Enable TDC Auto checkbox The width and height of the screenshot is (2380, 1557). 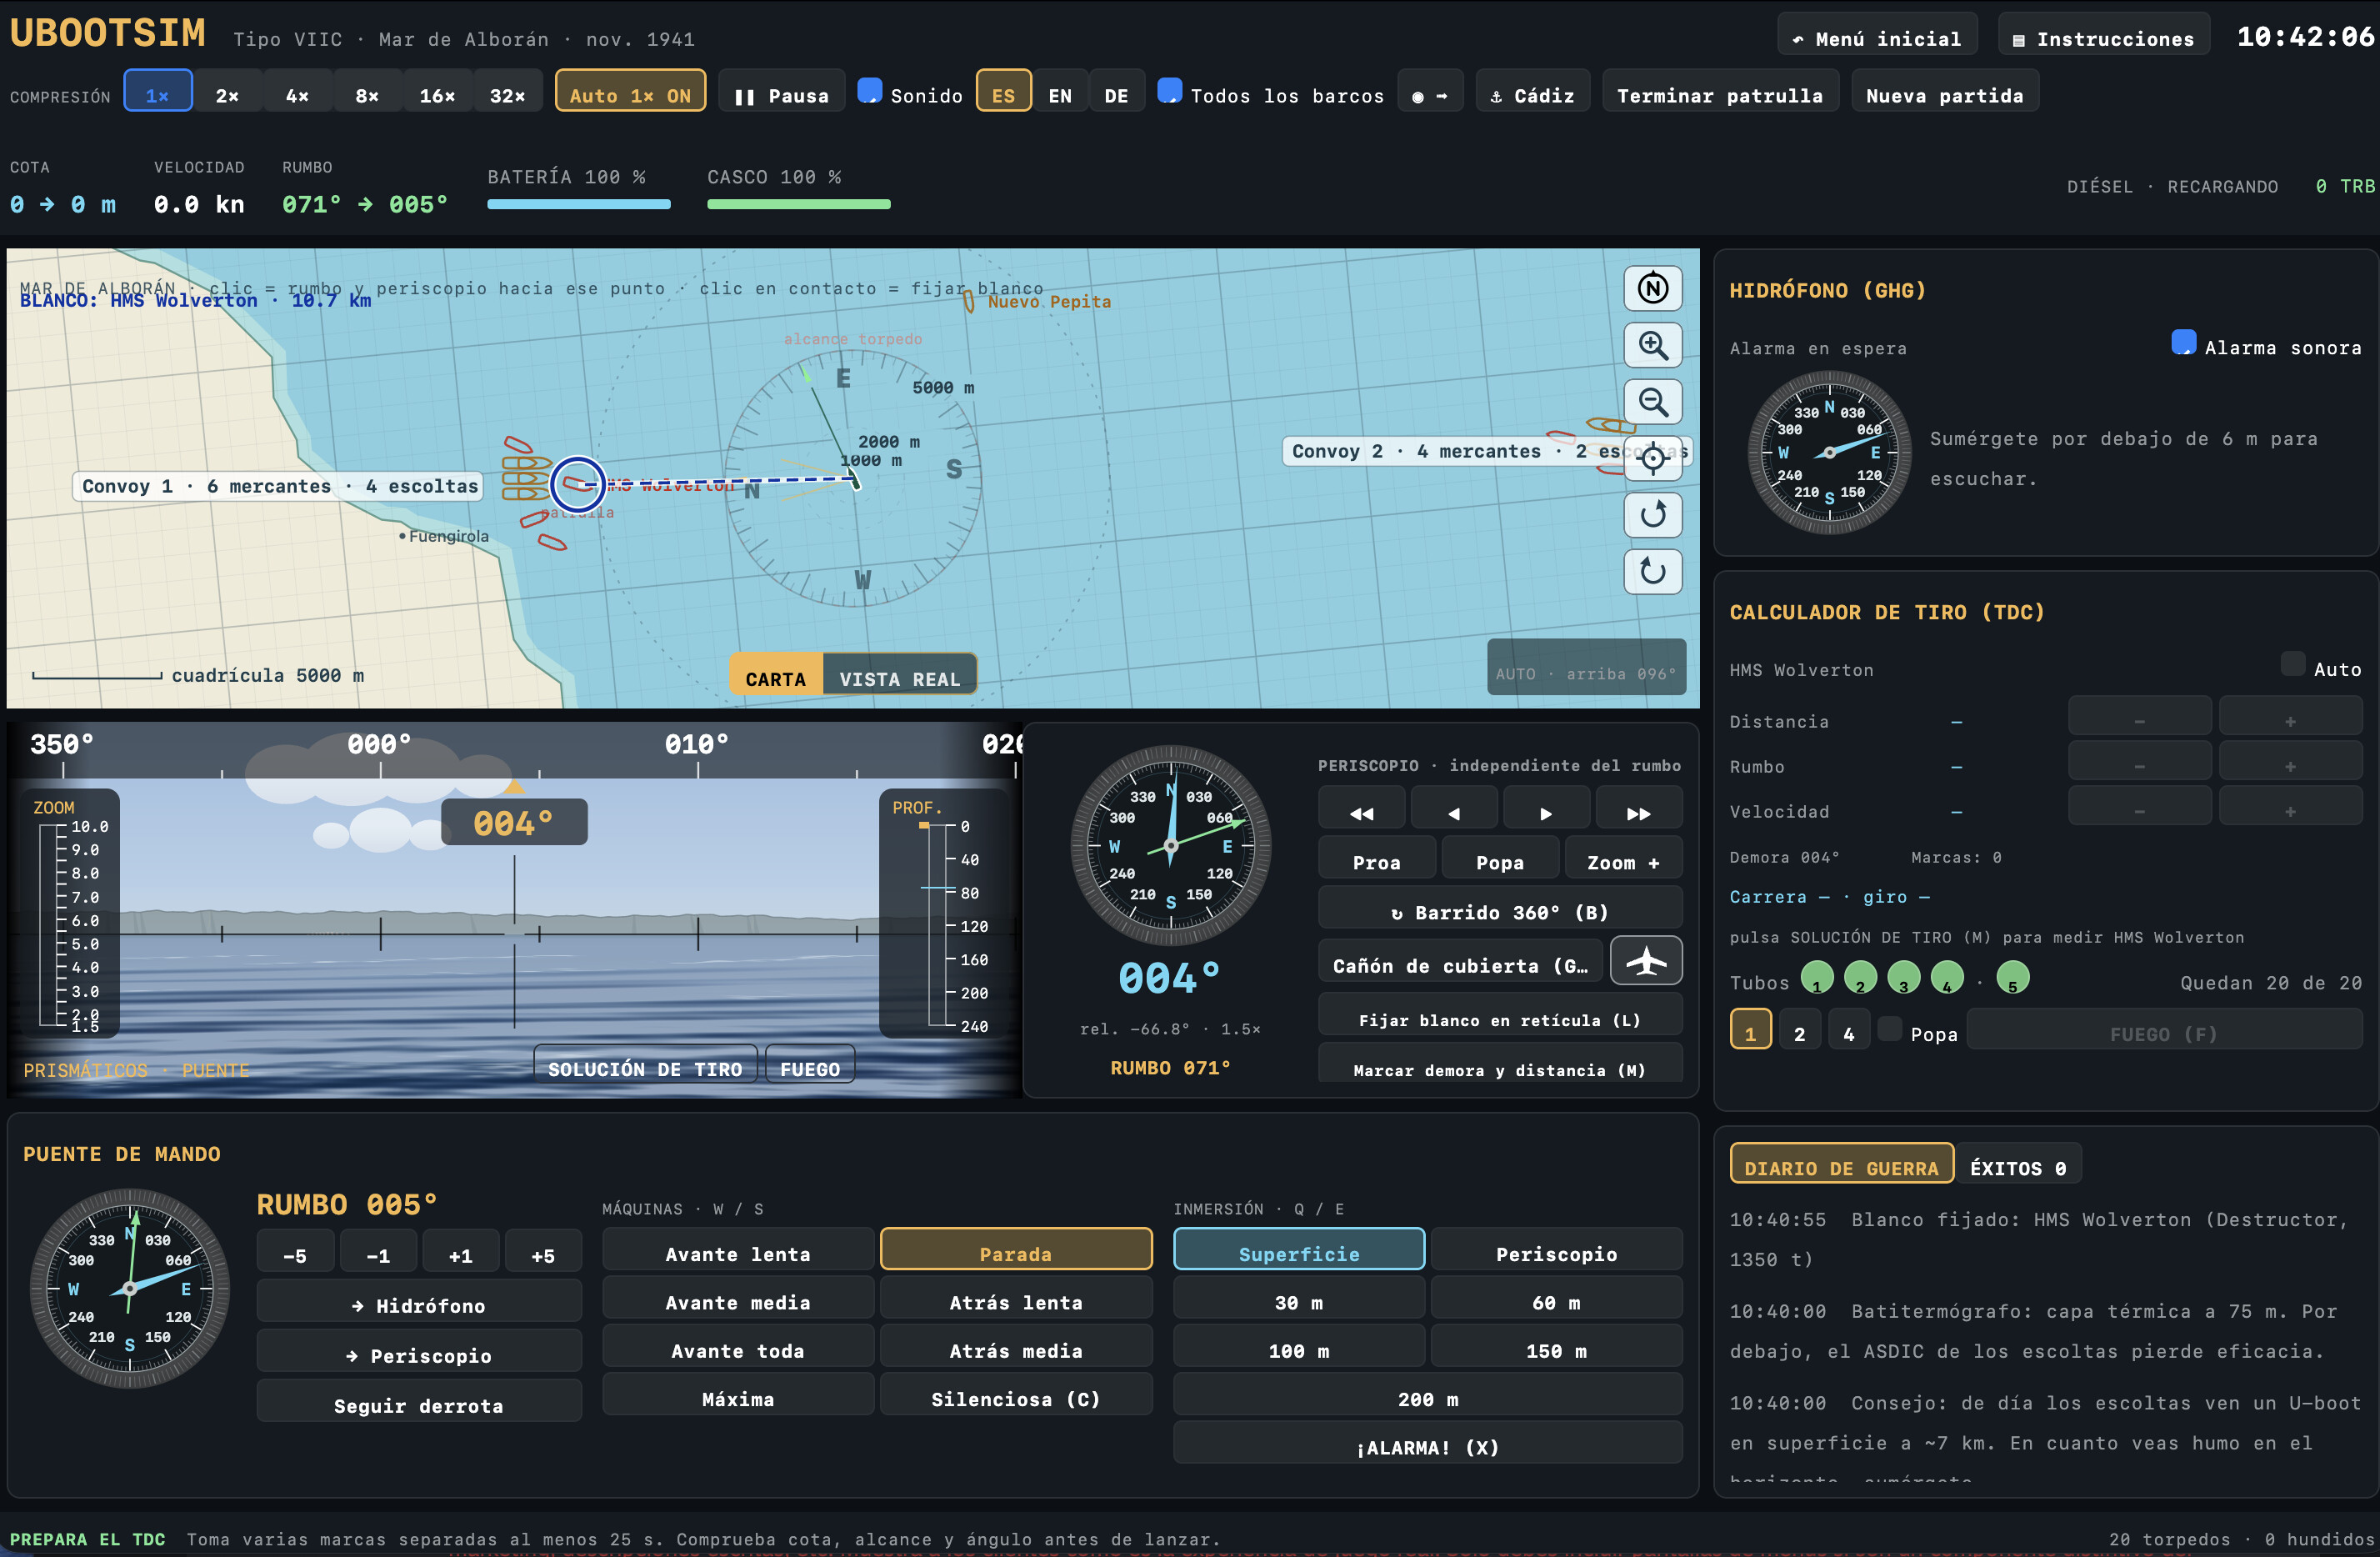pyautogui.click(x=2293, y=664)
